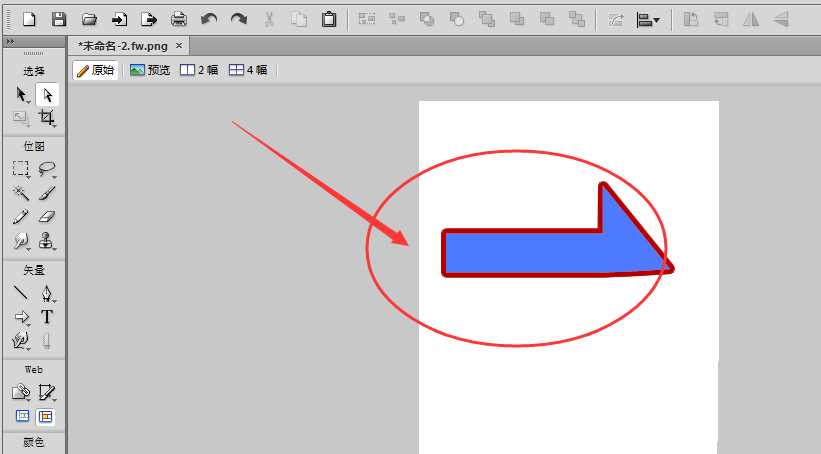Select the Pencil tool

click(x=21, y=216)
